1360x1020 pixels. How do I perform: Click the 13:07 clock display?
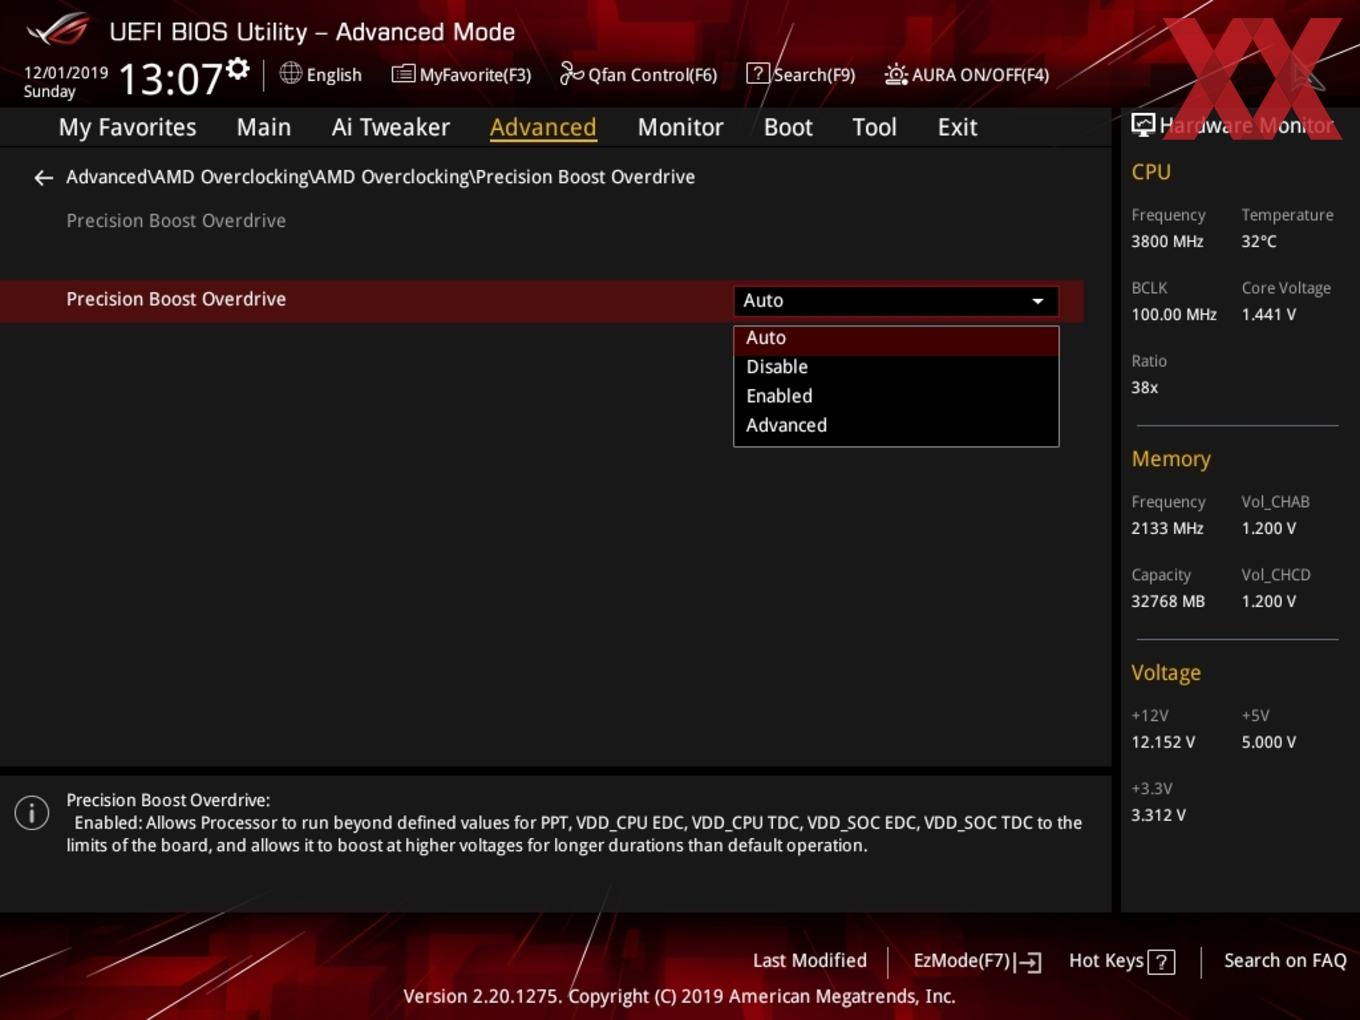(170, 78)
